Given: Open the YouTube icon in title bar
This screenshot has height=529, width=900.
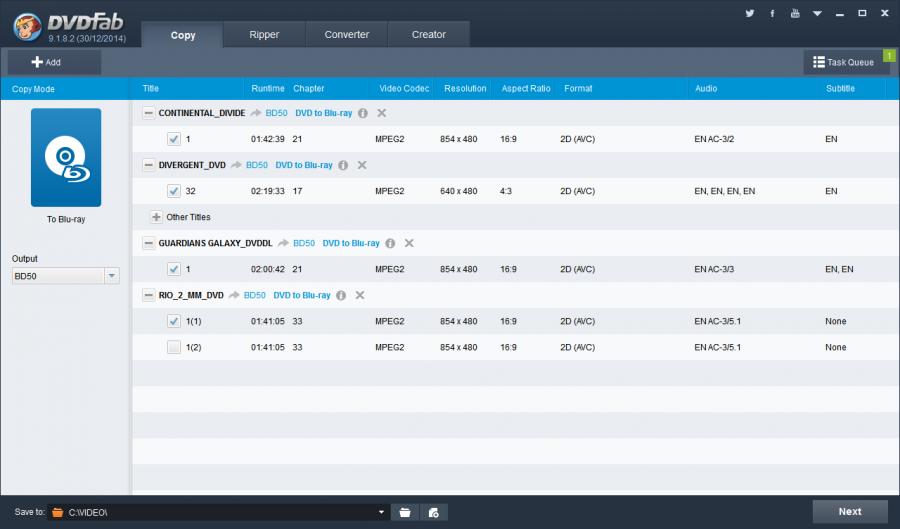Looking at the screenshot, I should pos(795,13).
